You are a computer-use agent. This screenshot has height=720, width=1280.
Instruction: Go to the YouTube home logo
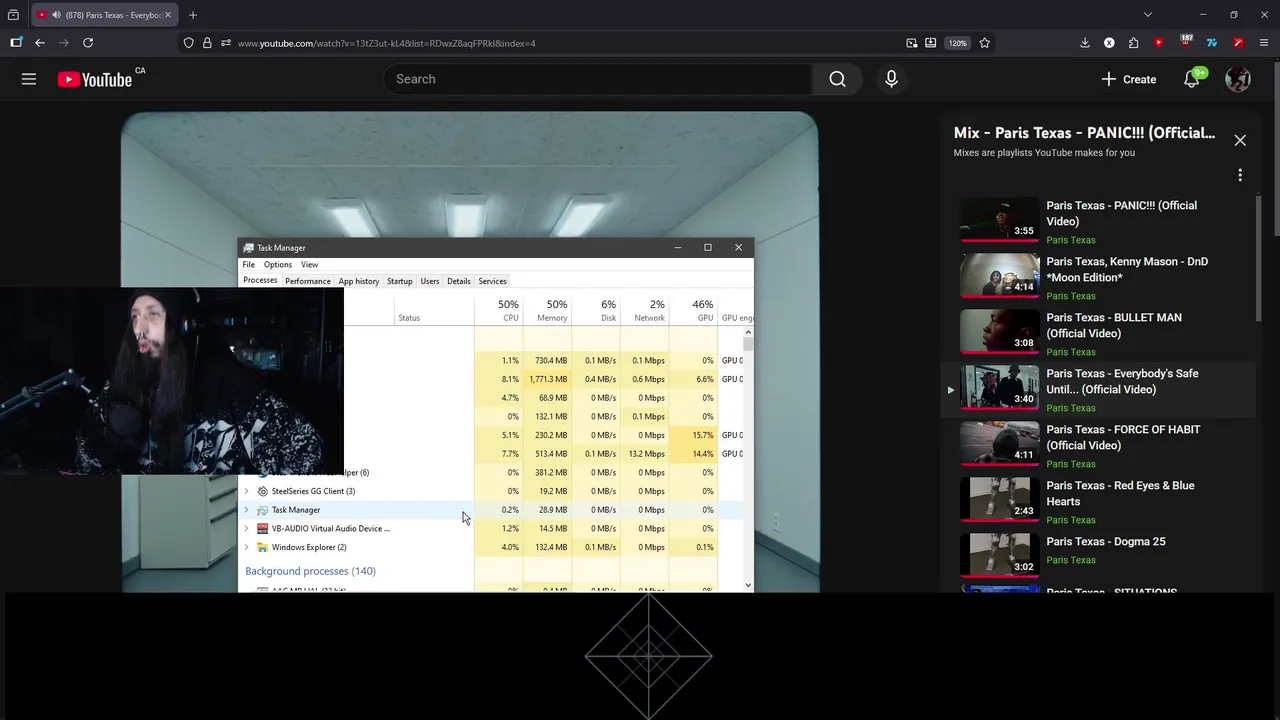(95, 79)
